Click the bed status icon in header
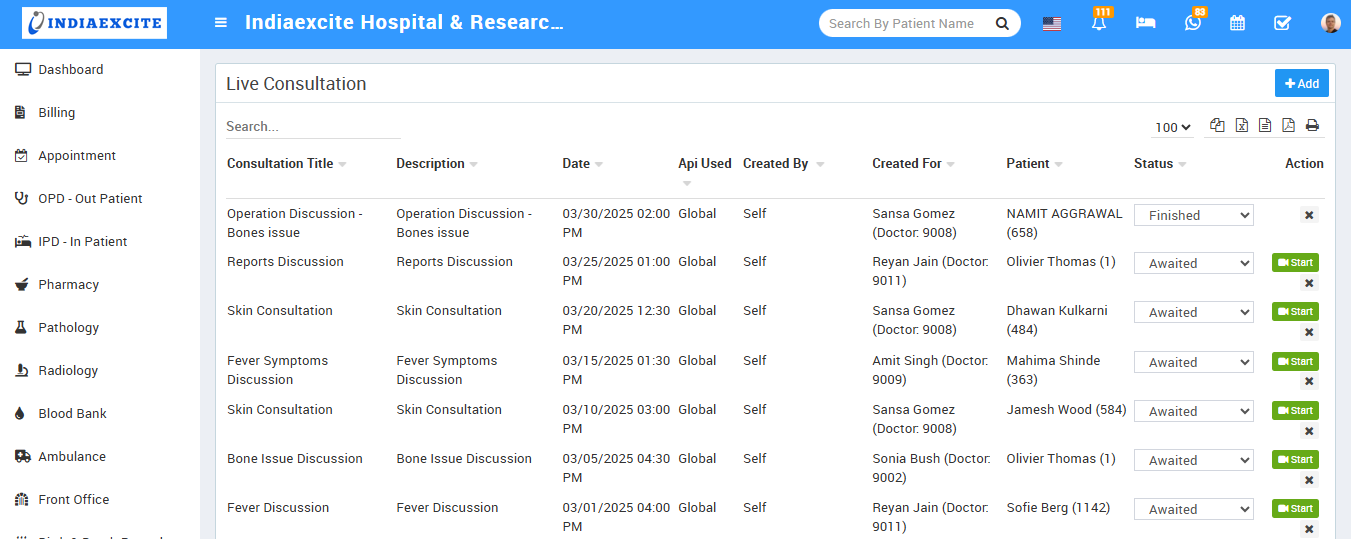The width and height of the screenshot is (1351, 539). click(x=1145, y=23)
